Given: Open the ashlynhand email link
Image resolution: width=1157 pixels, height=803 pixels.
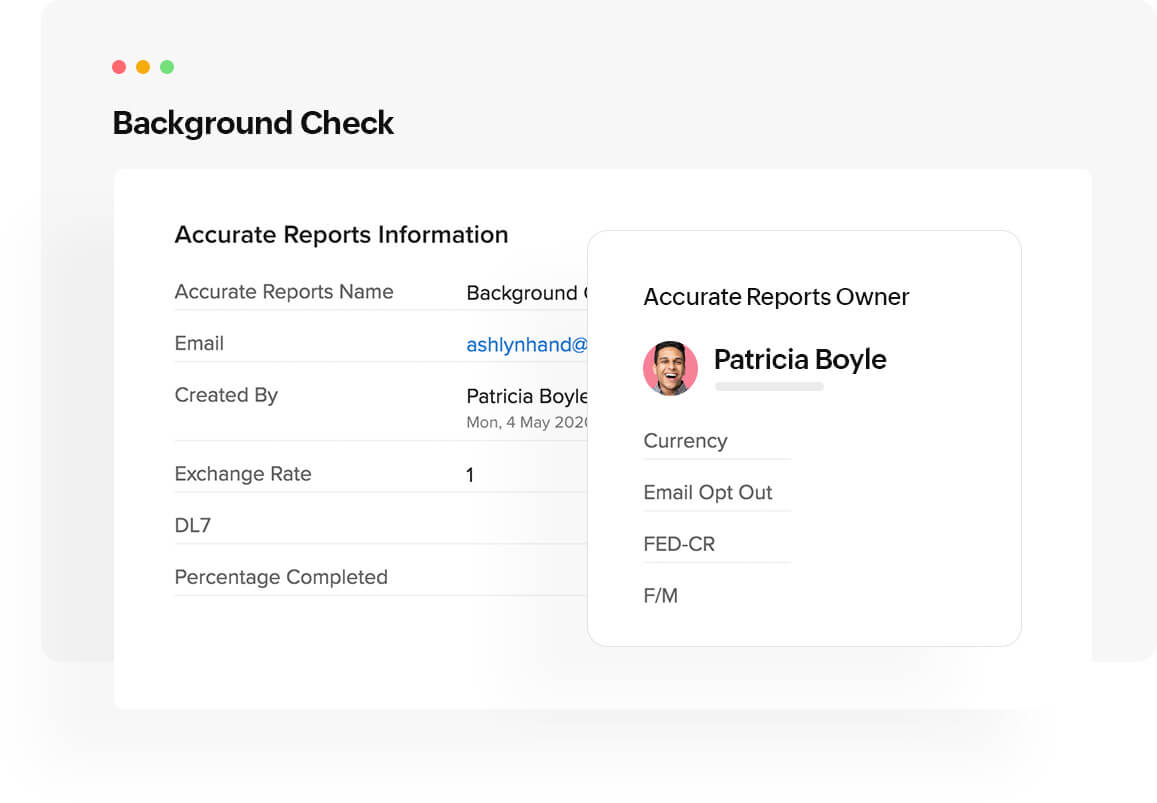Looking at the screenshot, I should point(526,345).
